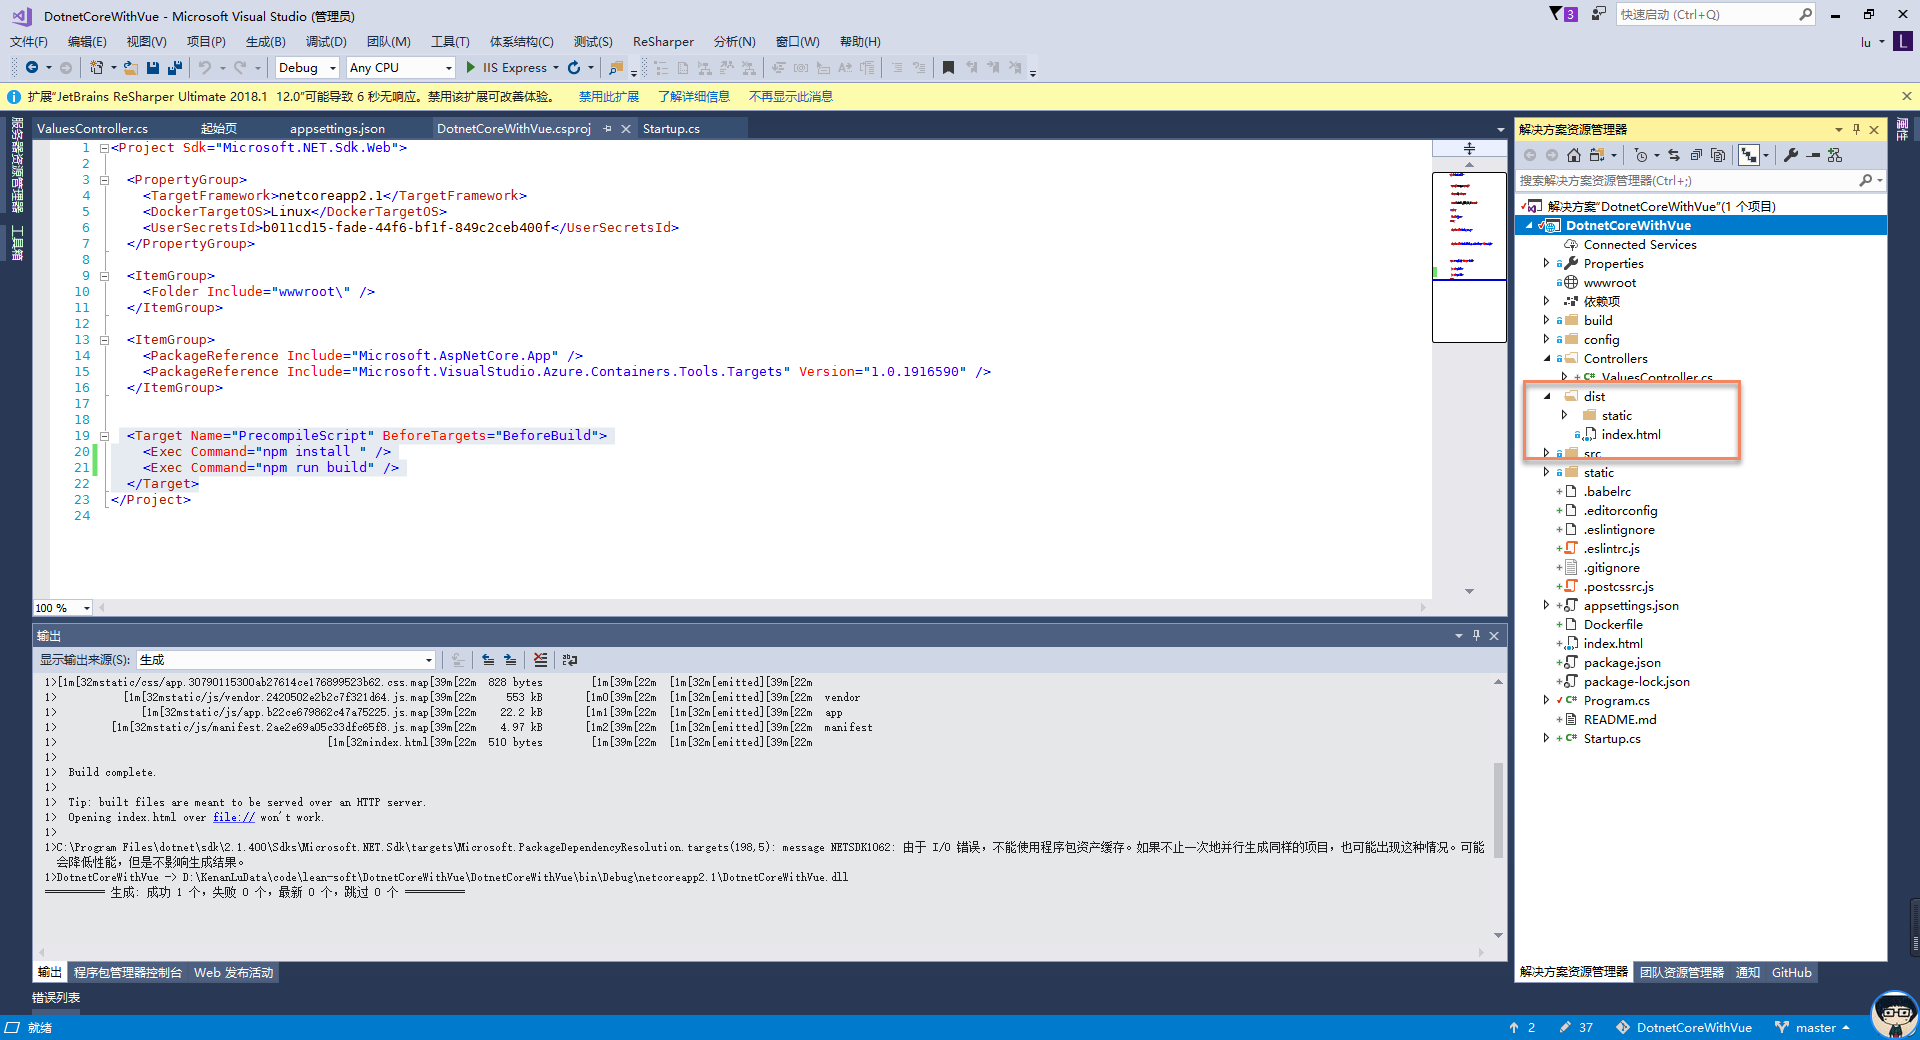The image size is (1920, 1040).
Task: Toggle word wrap in the Output panel
Action: coord(570,660)
